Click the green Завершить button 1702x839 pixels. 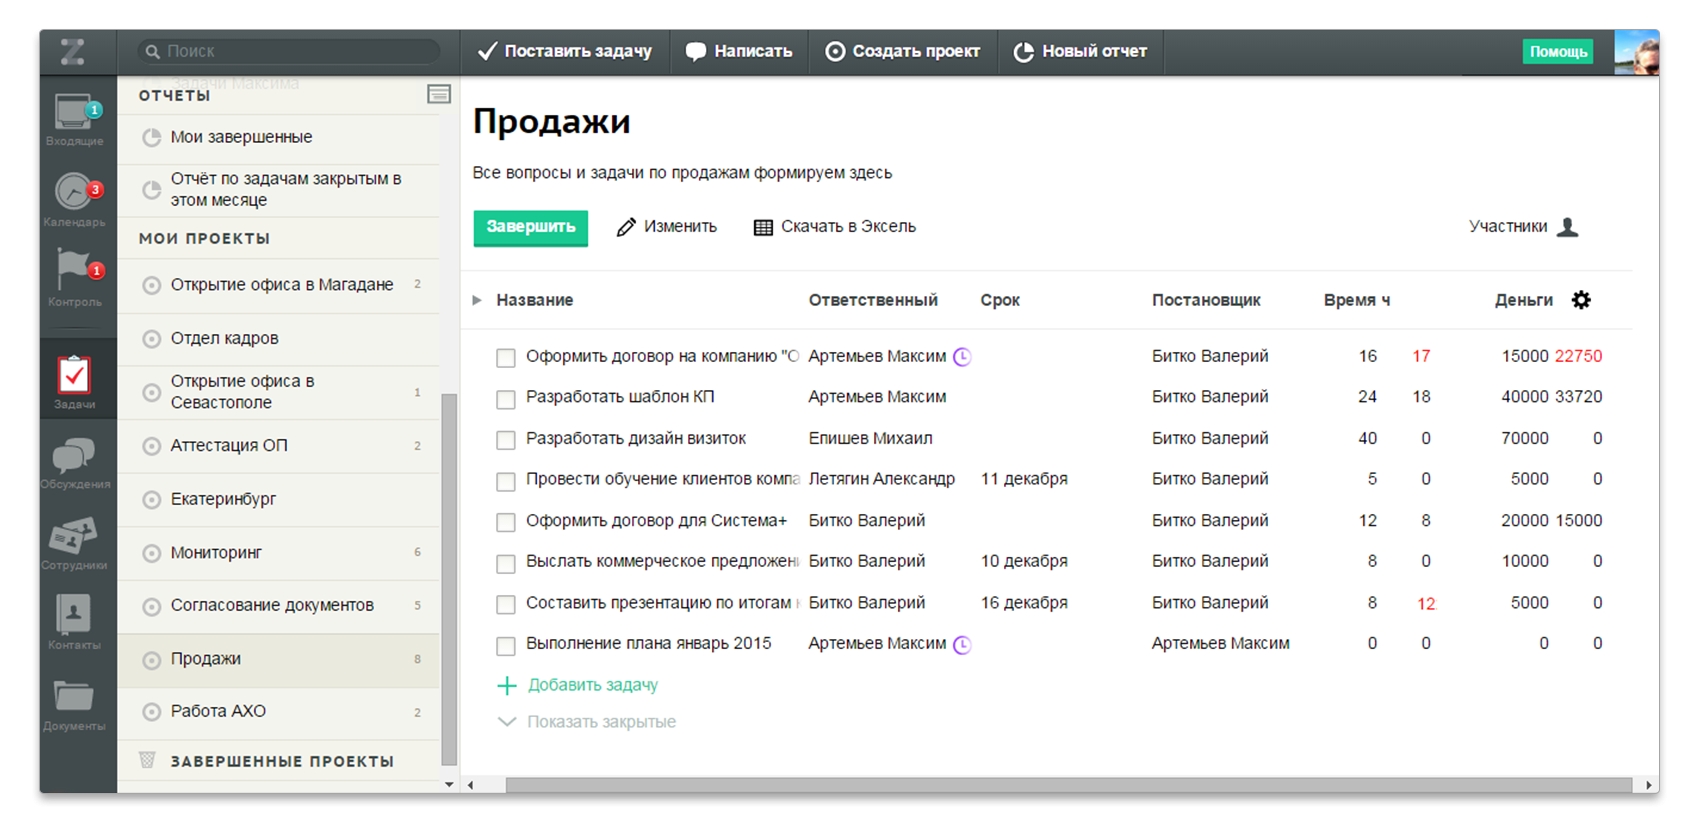531,228
